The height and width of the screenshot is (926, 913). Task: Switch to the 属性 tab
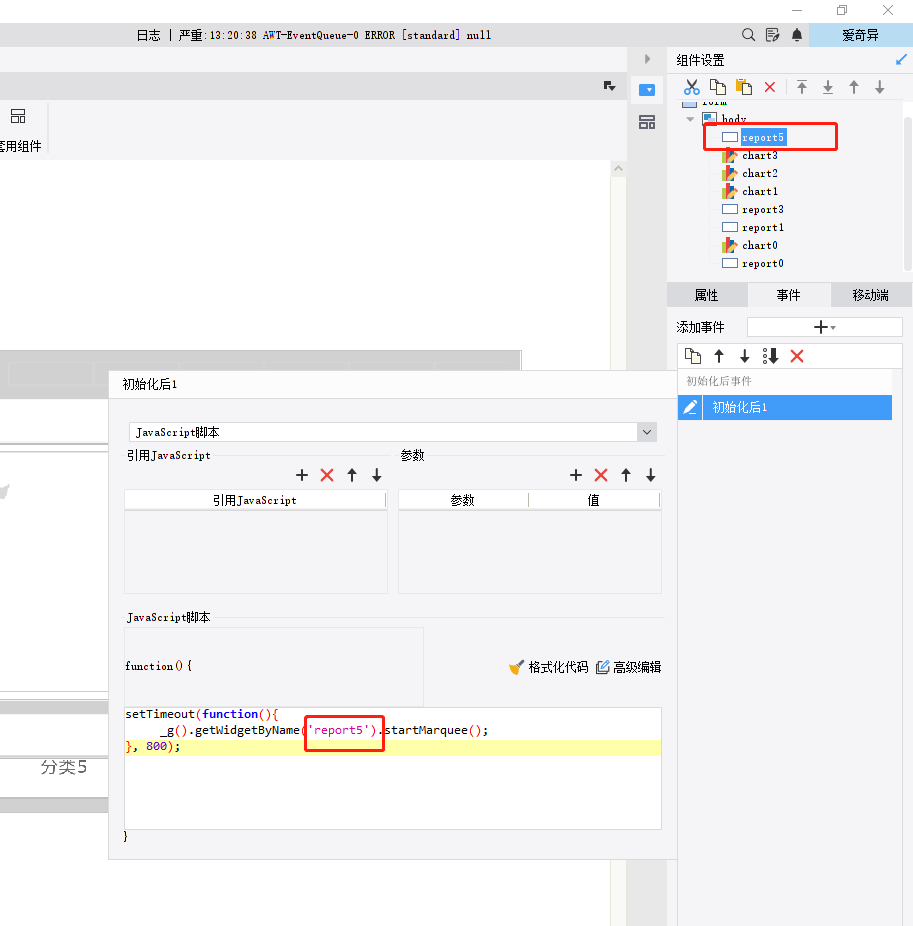pyautogui.click(x=707, y=295)
